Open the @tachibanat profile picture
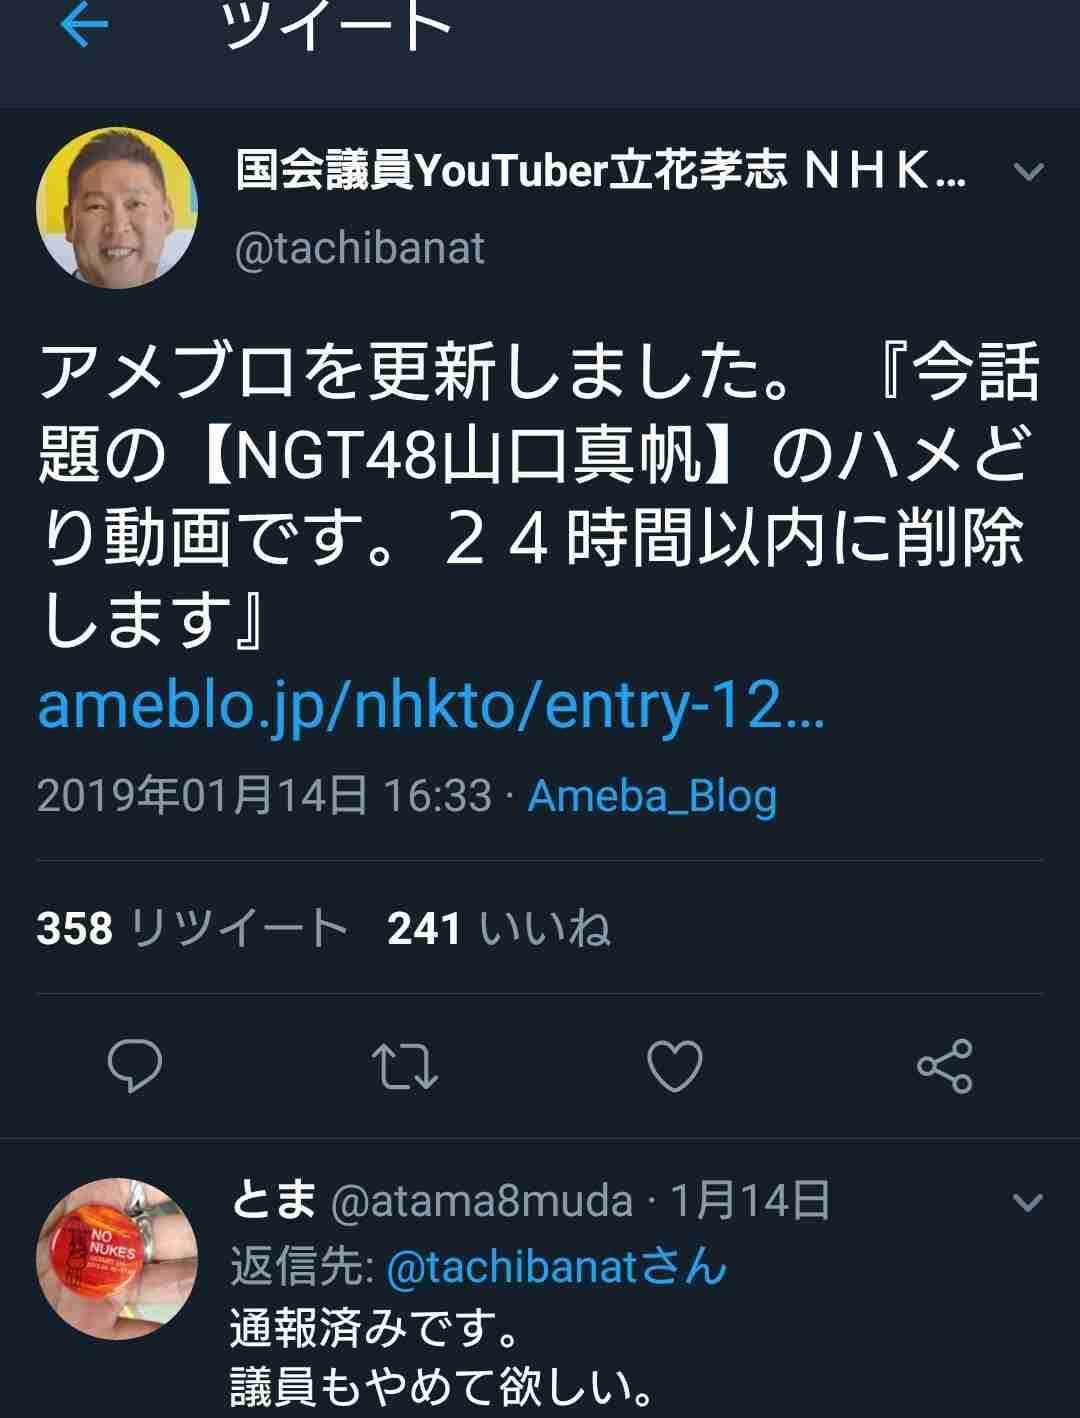 coord(117,208)
